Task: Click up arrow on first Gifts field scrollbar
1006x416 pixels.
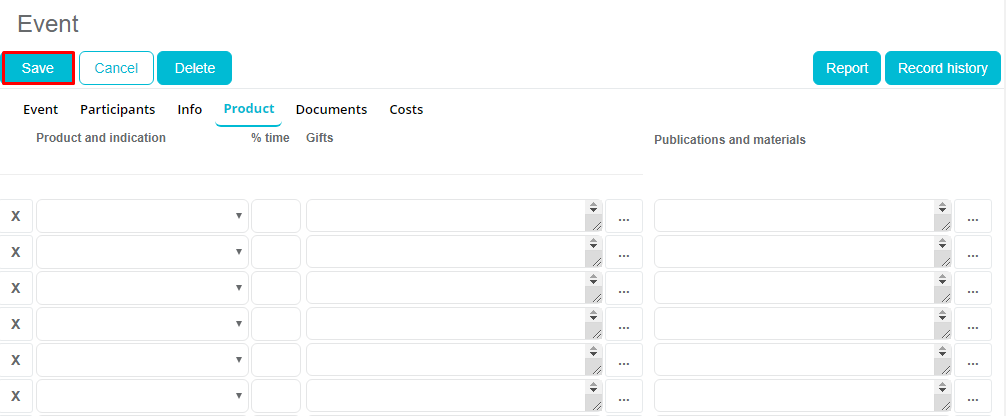Action: tap(593, 207)
